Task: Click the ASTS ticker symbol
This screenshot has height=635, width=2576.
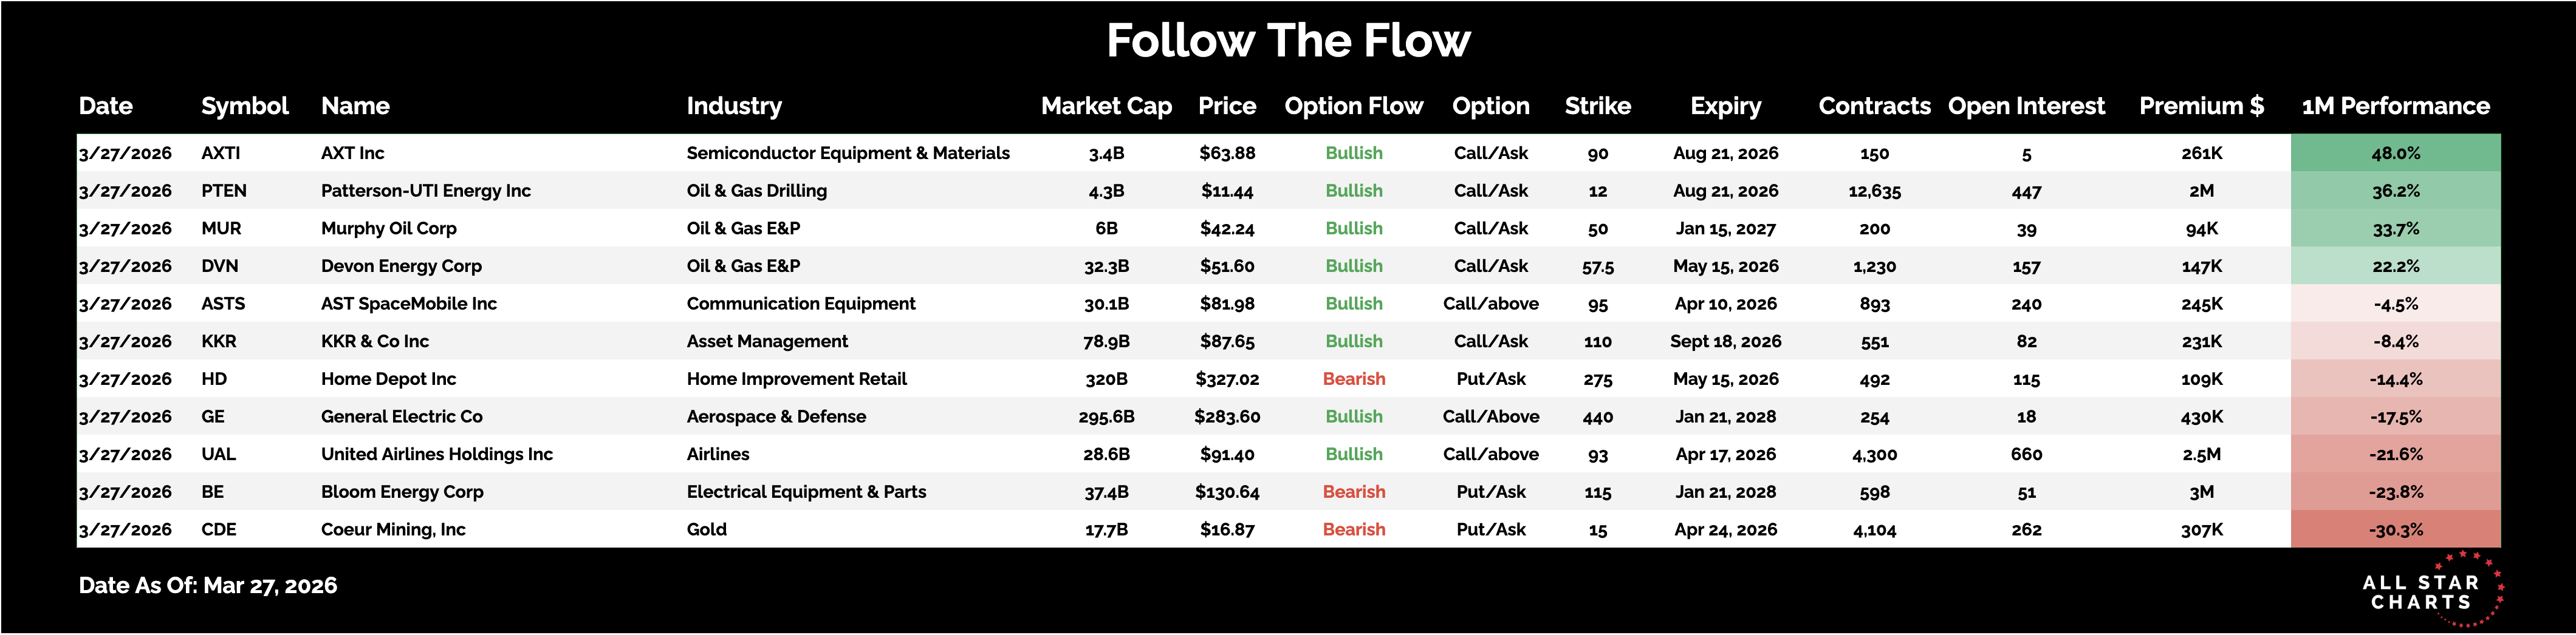Action: coord(223,304)
